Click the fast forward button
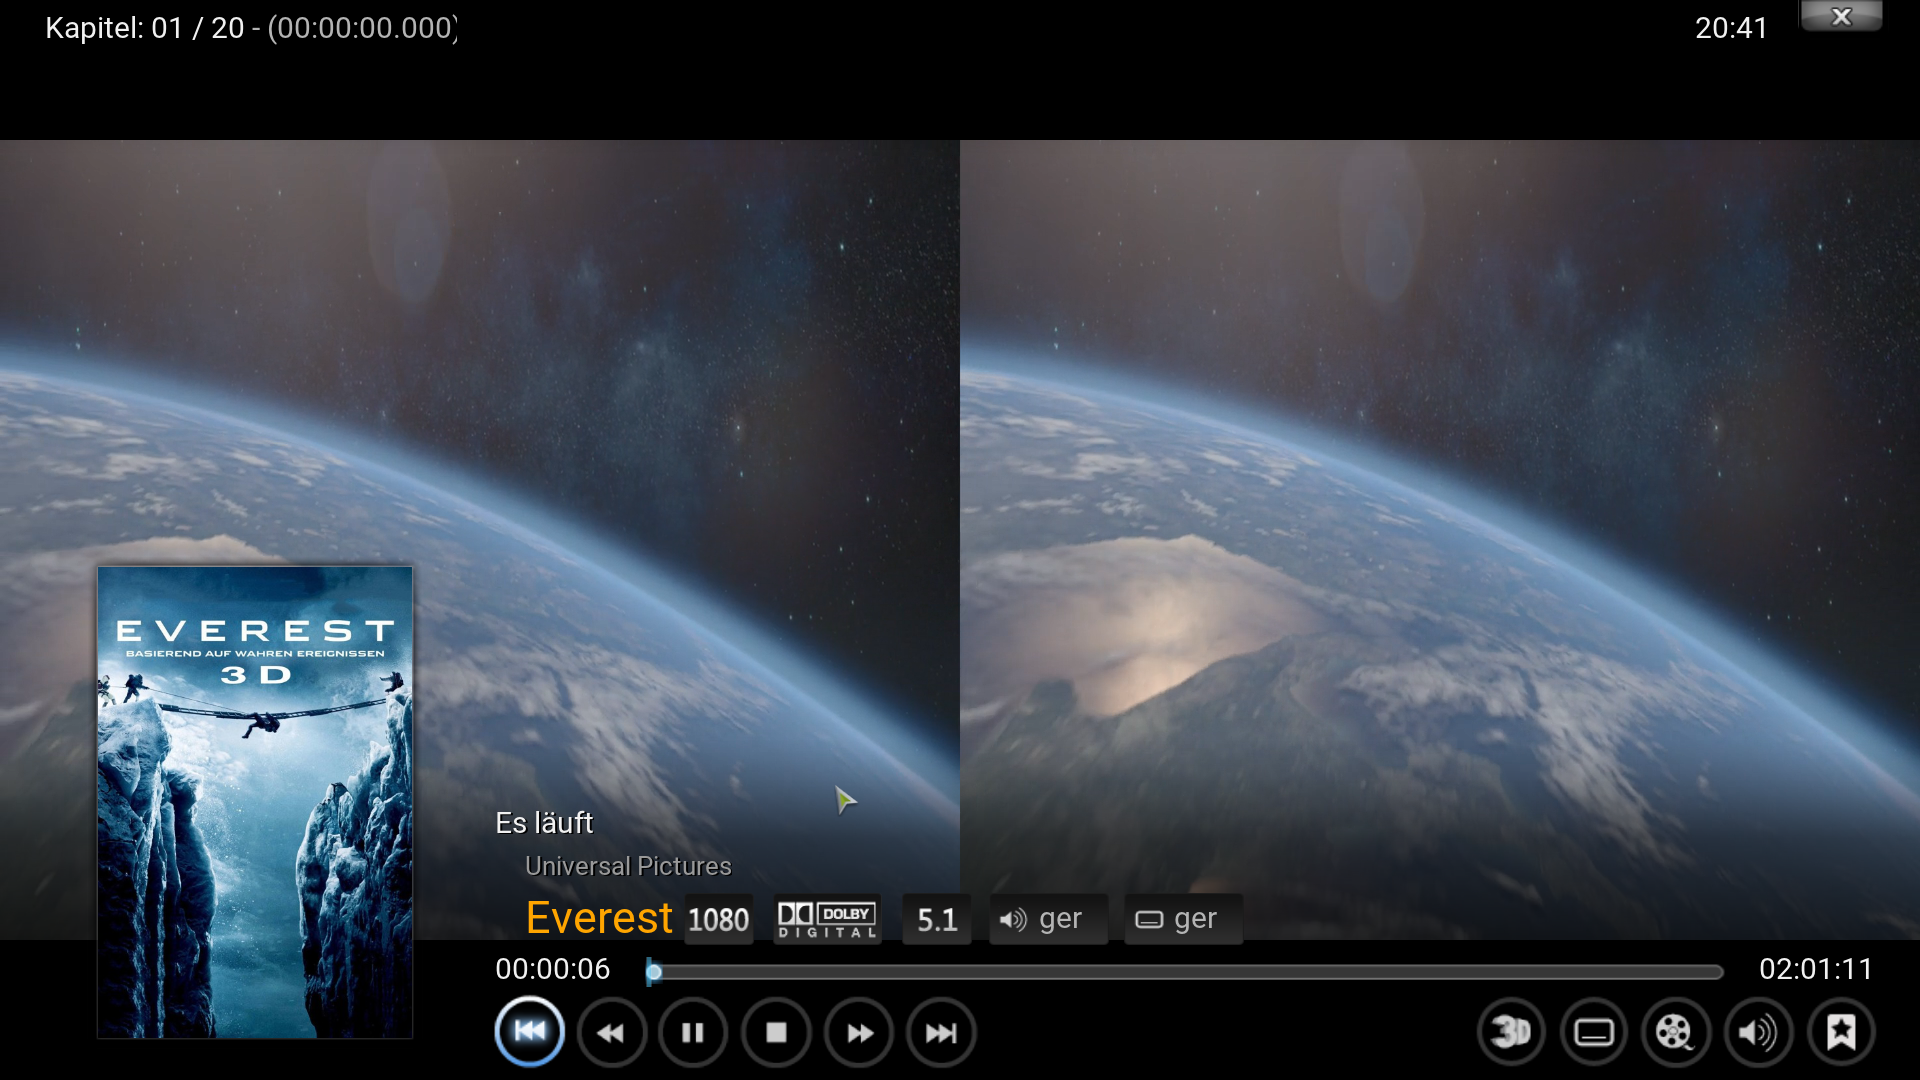The height and width of the screenshot is (1080, 1920). pos(859,1032)
